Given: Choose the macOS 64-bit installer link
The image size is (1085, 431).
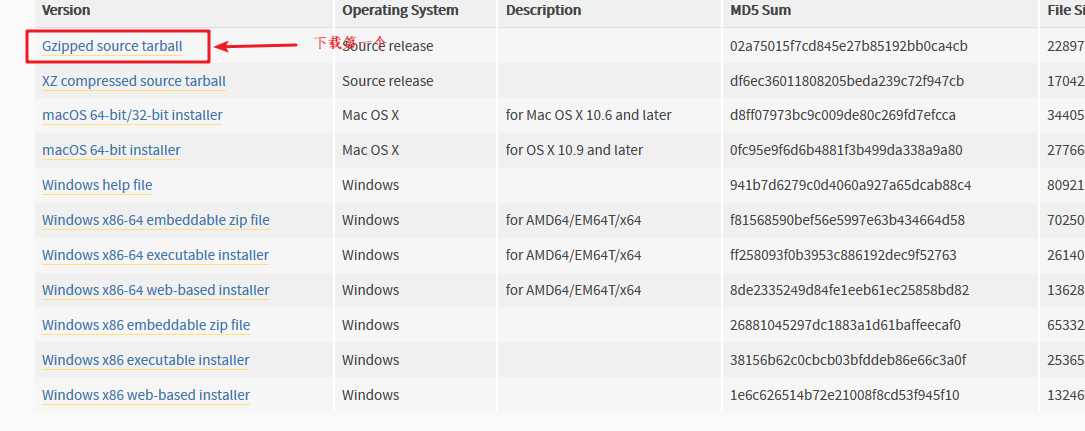Looking at the screenshot, I should tap(111, 150).
